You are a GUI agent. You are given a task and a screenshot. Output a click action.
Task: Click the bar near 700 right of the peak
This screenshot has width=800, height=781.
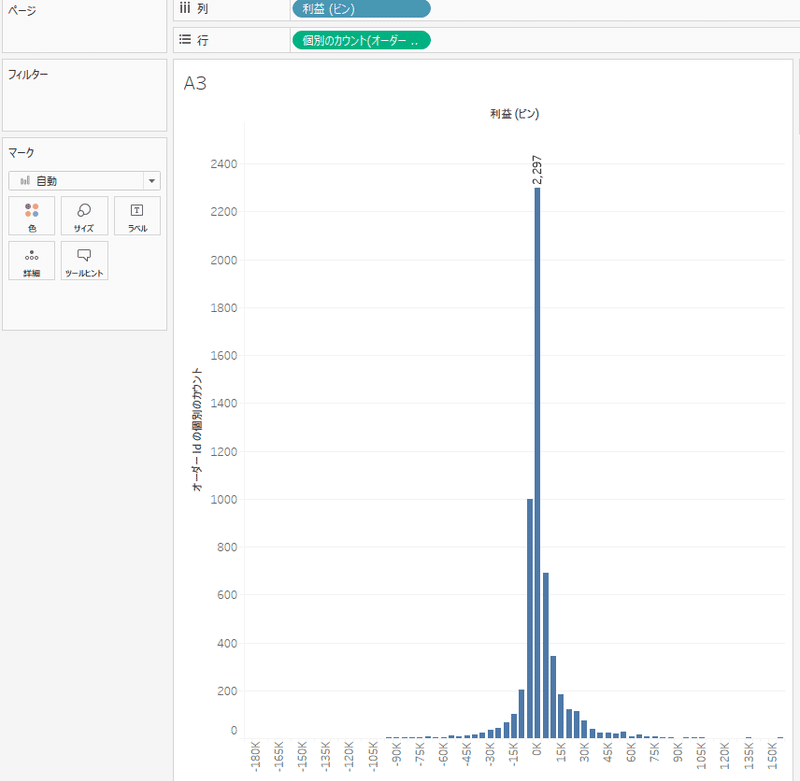pos(545,655)
